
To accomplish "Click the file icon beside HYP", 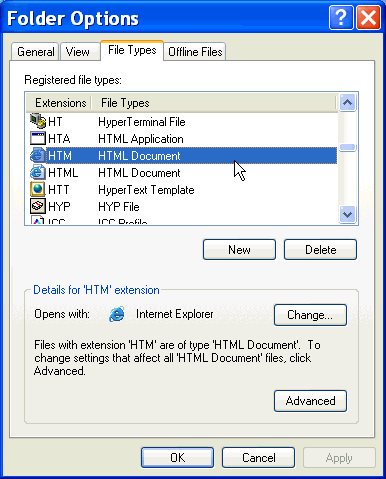I will (x=38, y=206).
